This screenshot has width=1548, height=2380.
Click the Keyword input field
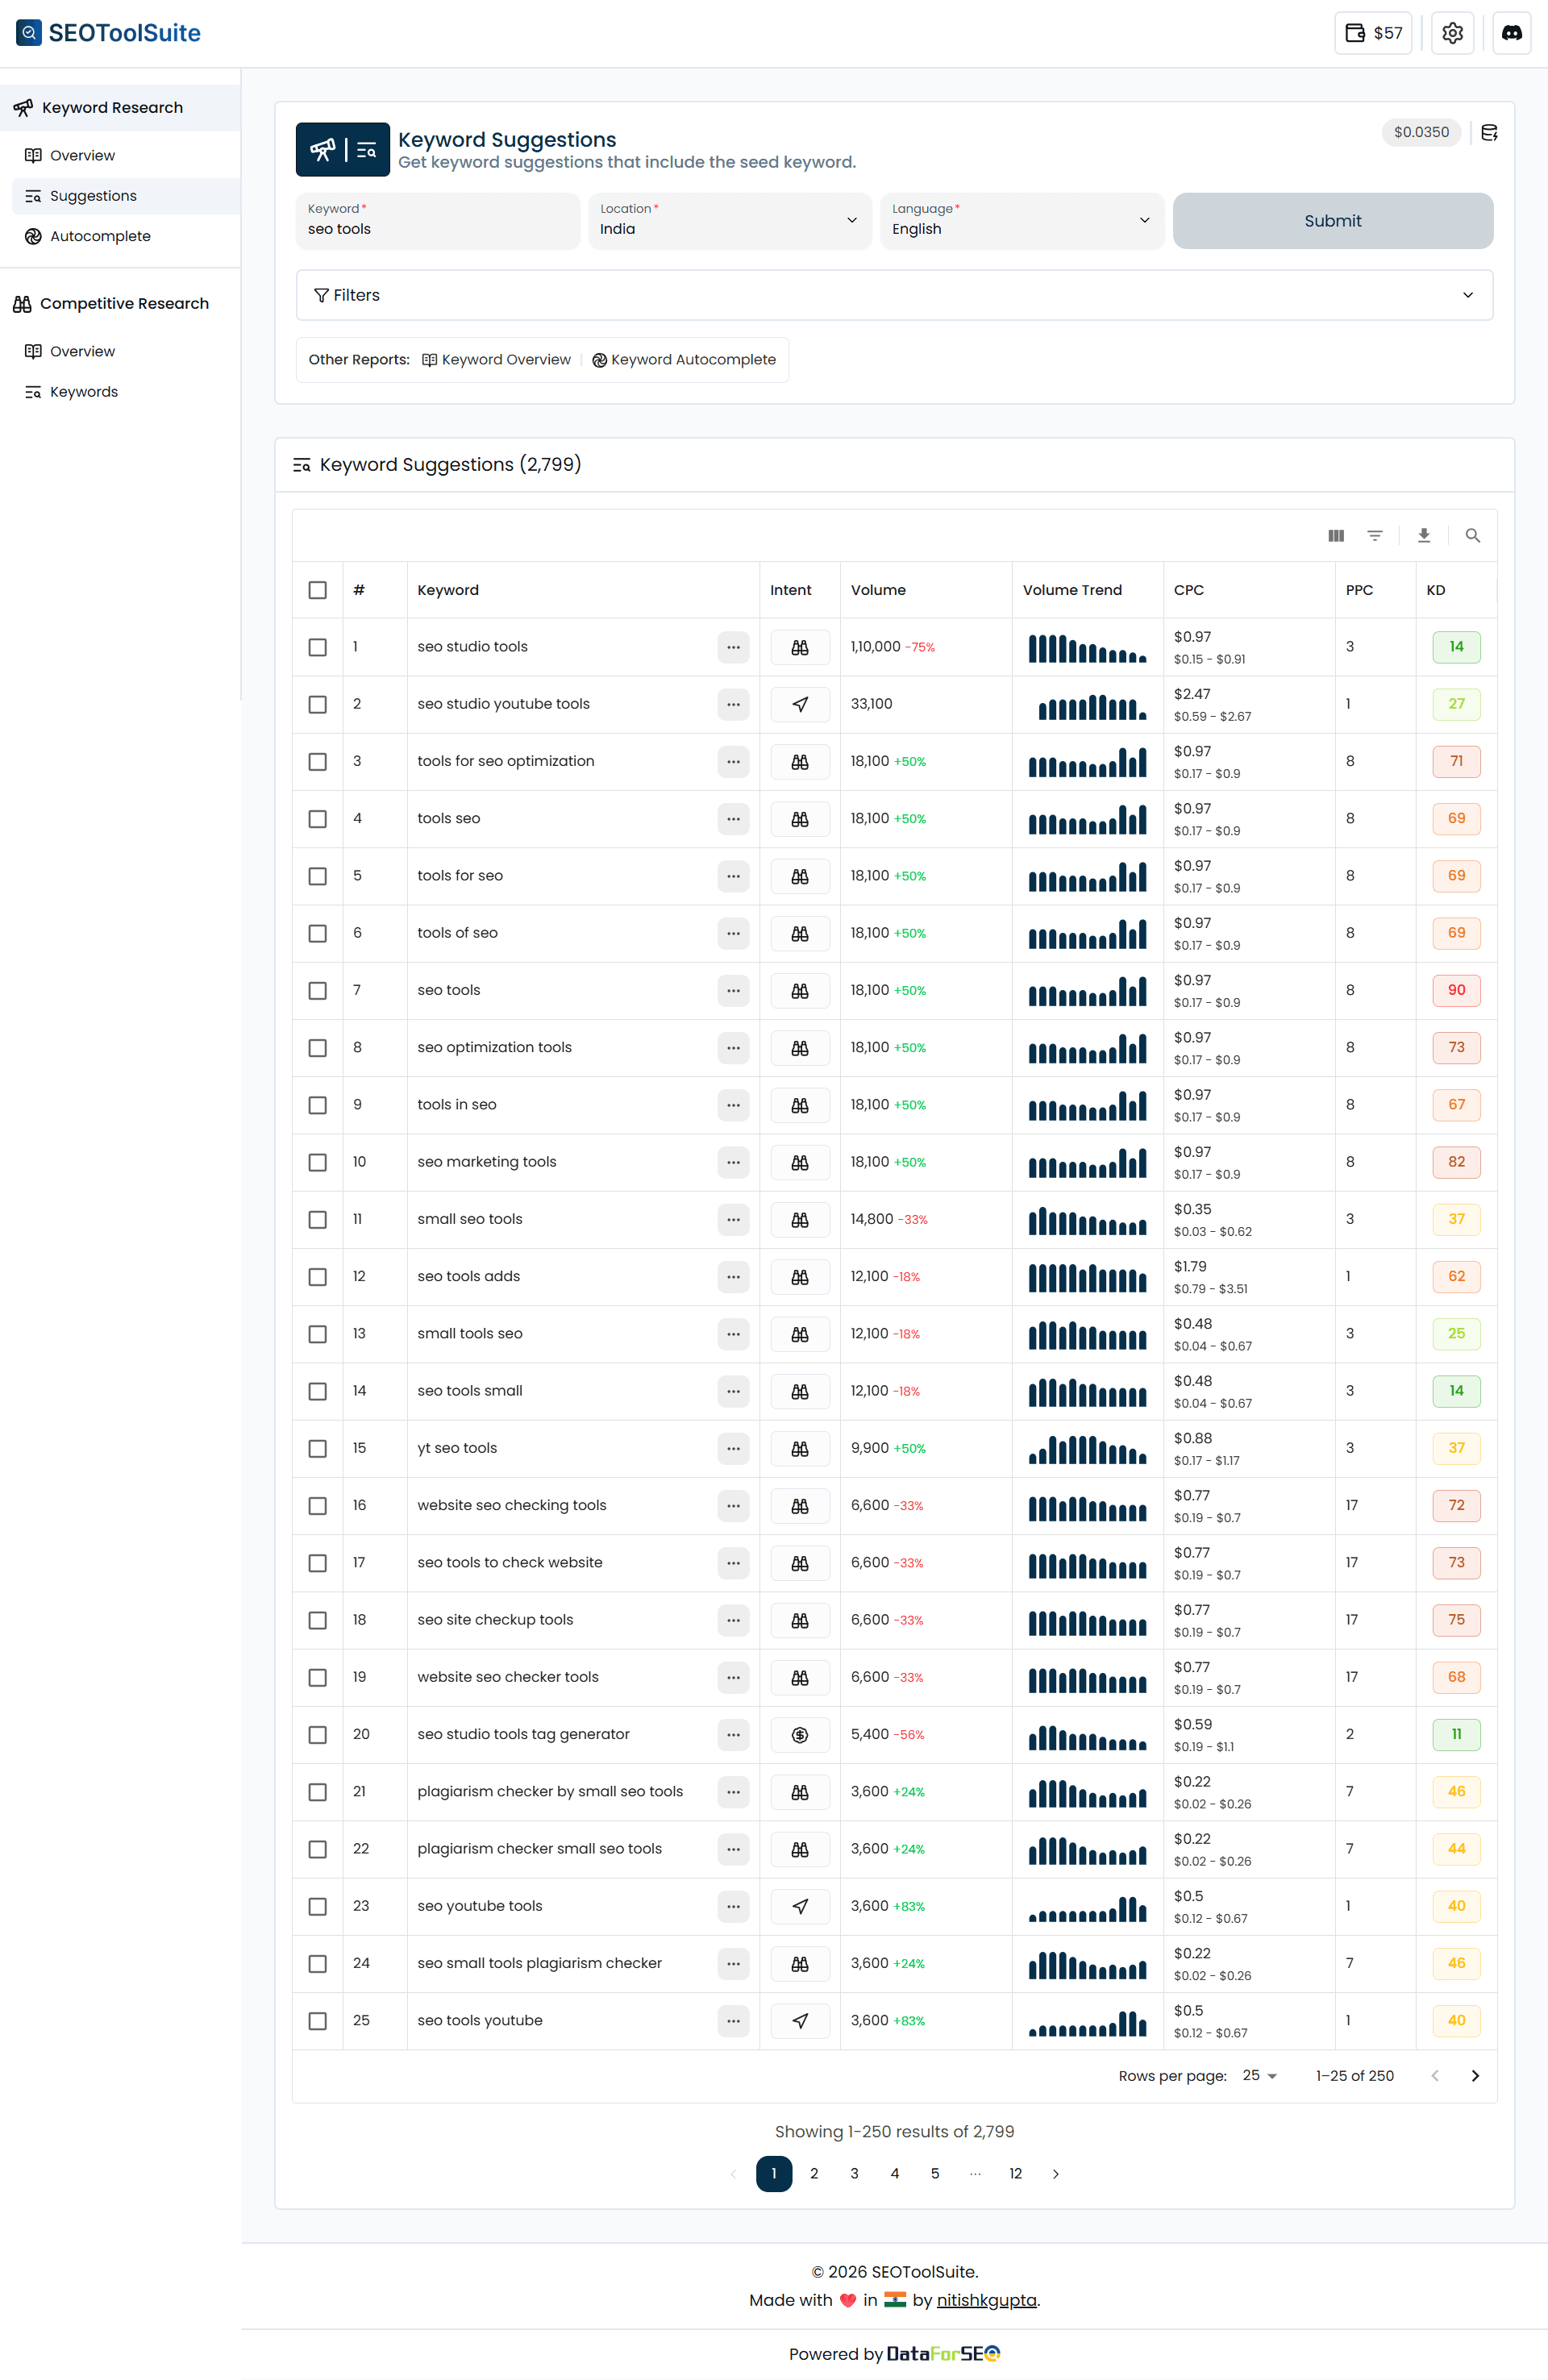click(437, 220)
